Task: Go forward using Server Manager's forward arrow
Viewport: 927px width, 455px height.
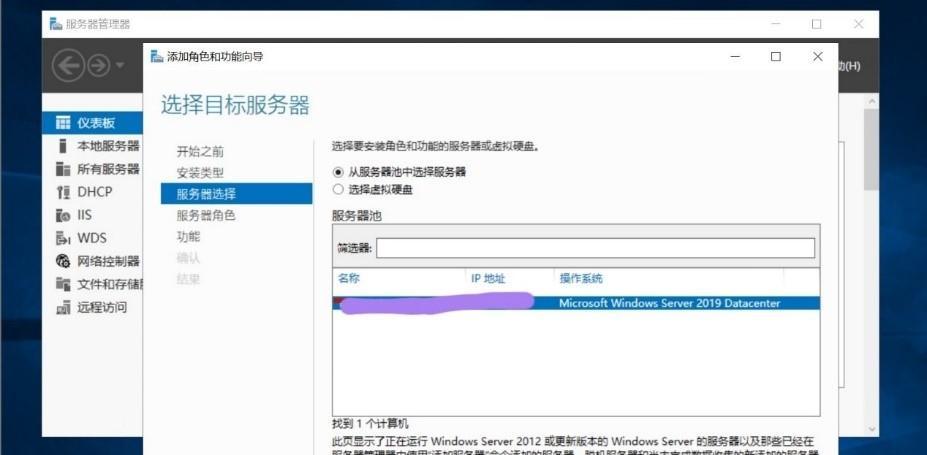Action: point(99,66)
